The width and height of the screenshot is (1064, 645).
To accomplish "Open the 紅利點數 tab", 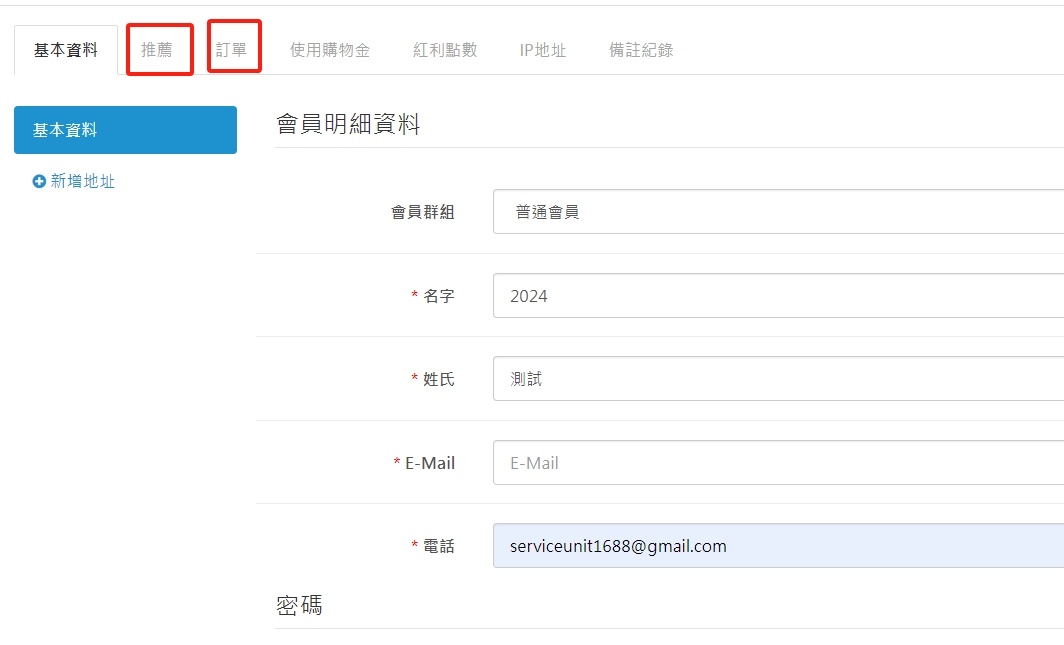I will tap(445, 50).
